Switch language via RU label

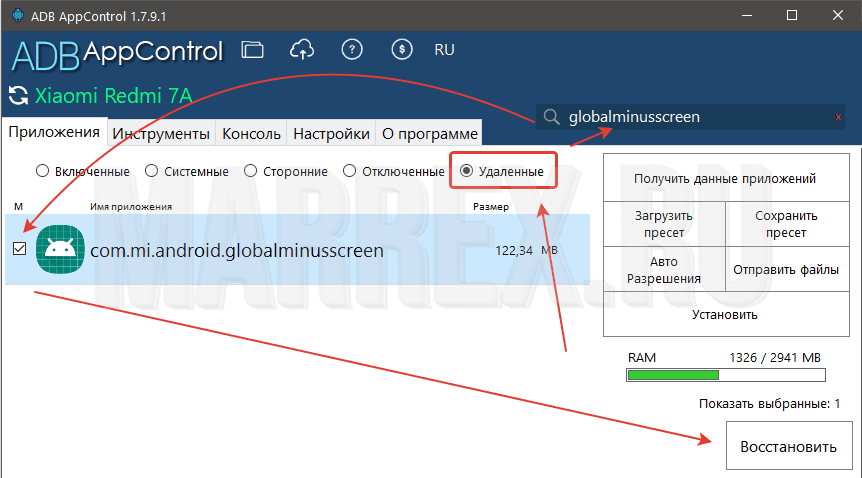click(x=444, y=50)
